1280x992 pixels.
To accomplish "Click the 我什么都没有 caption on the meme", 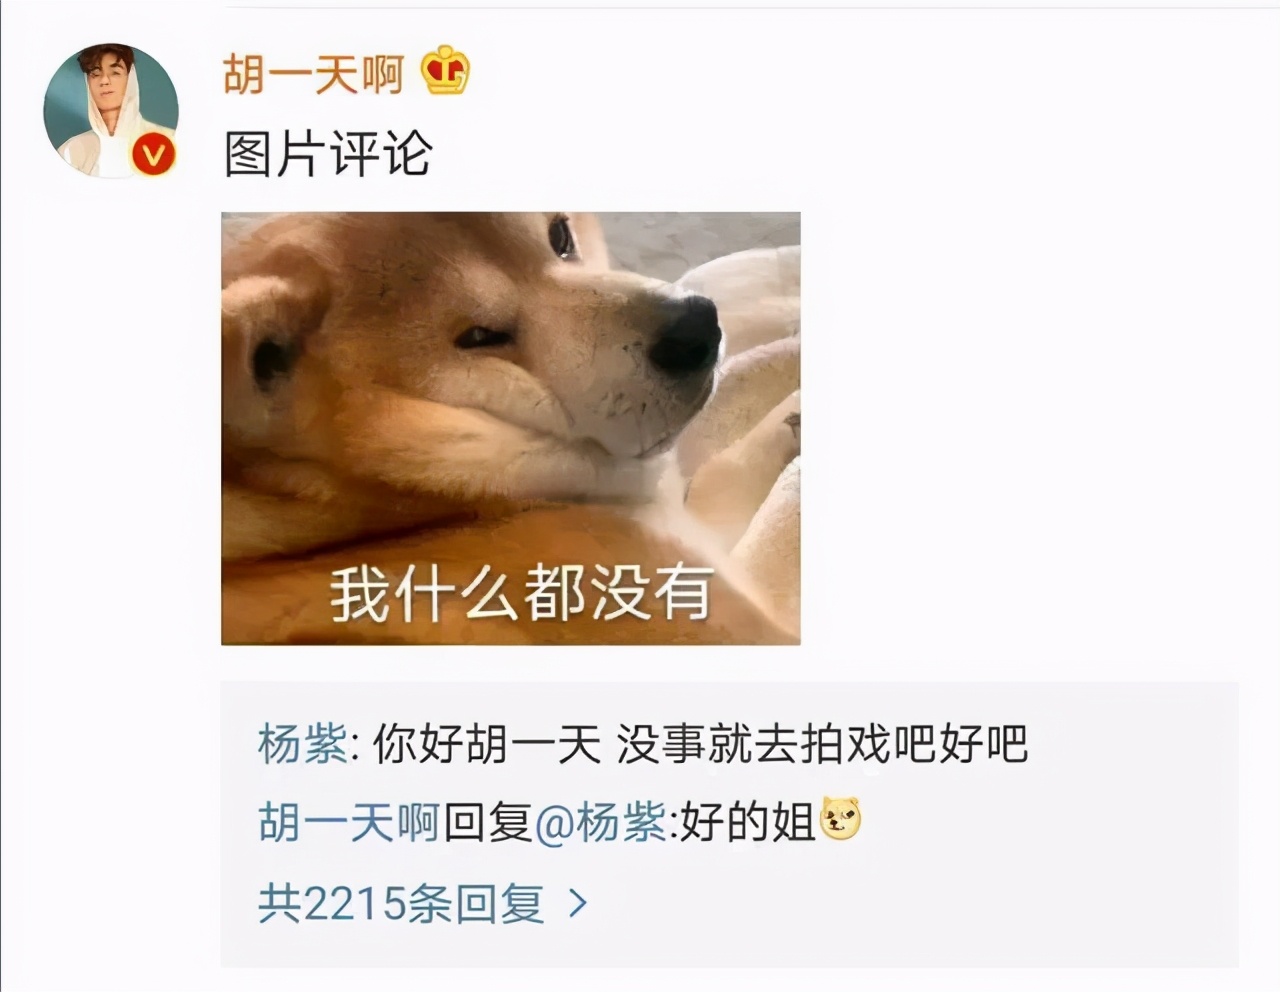I will pyautogui.click(x=522, y=592).
